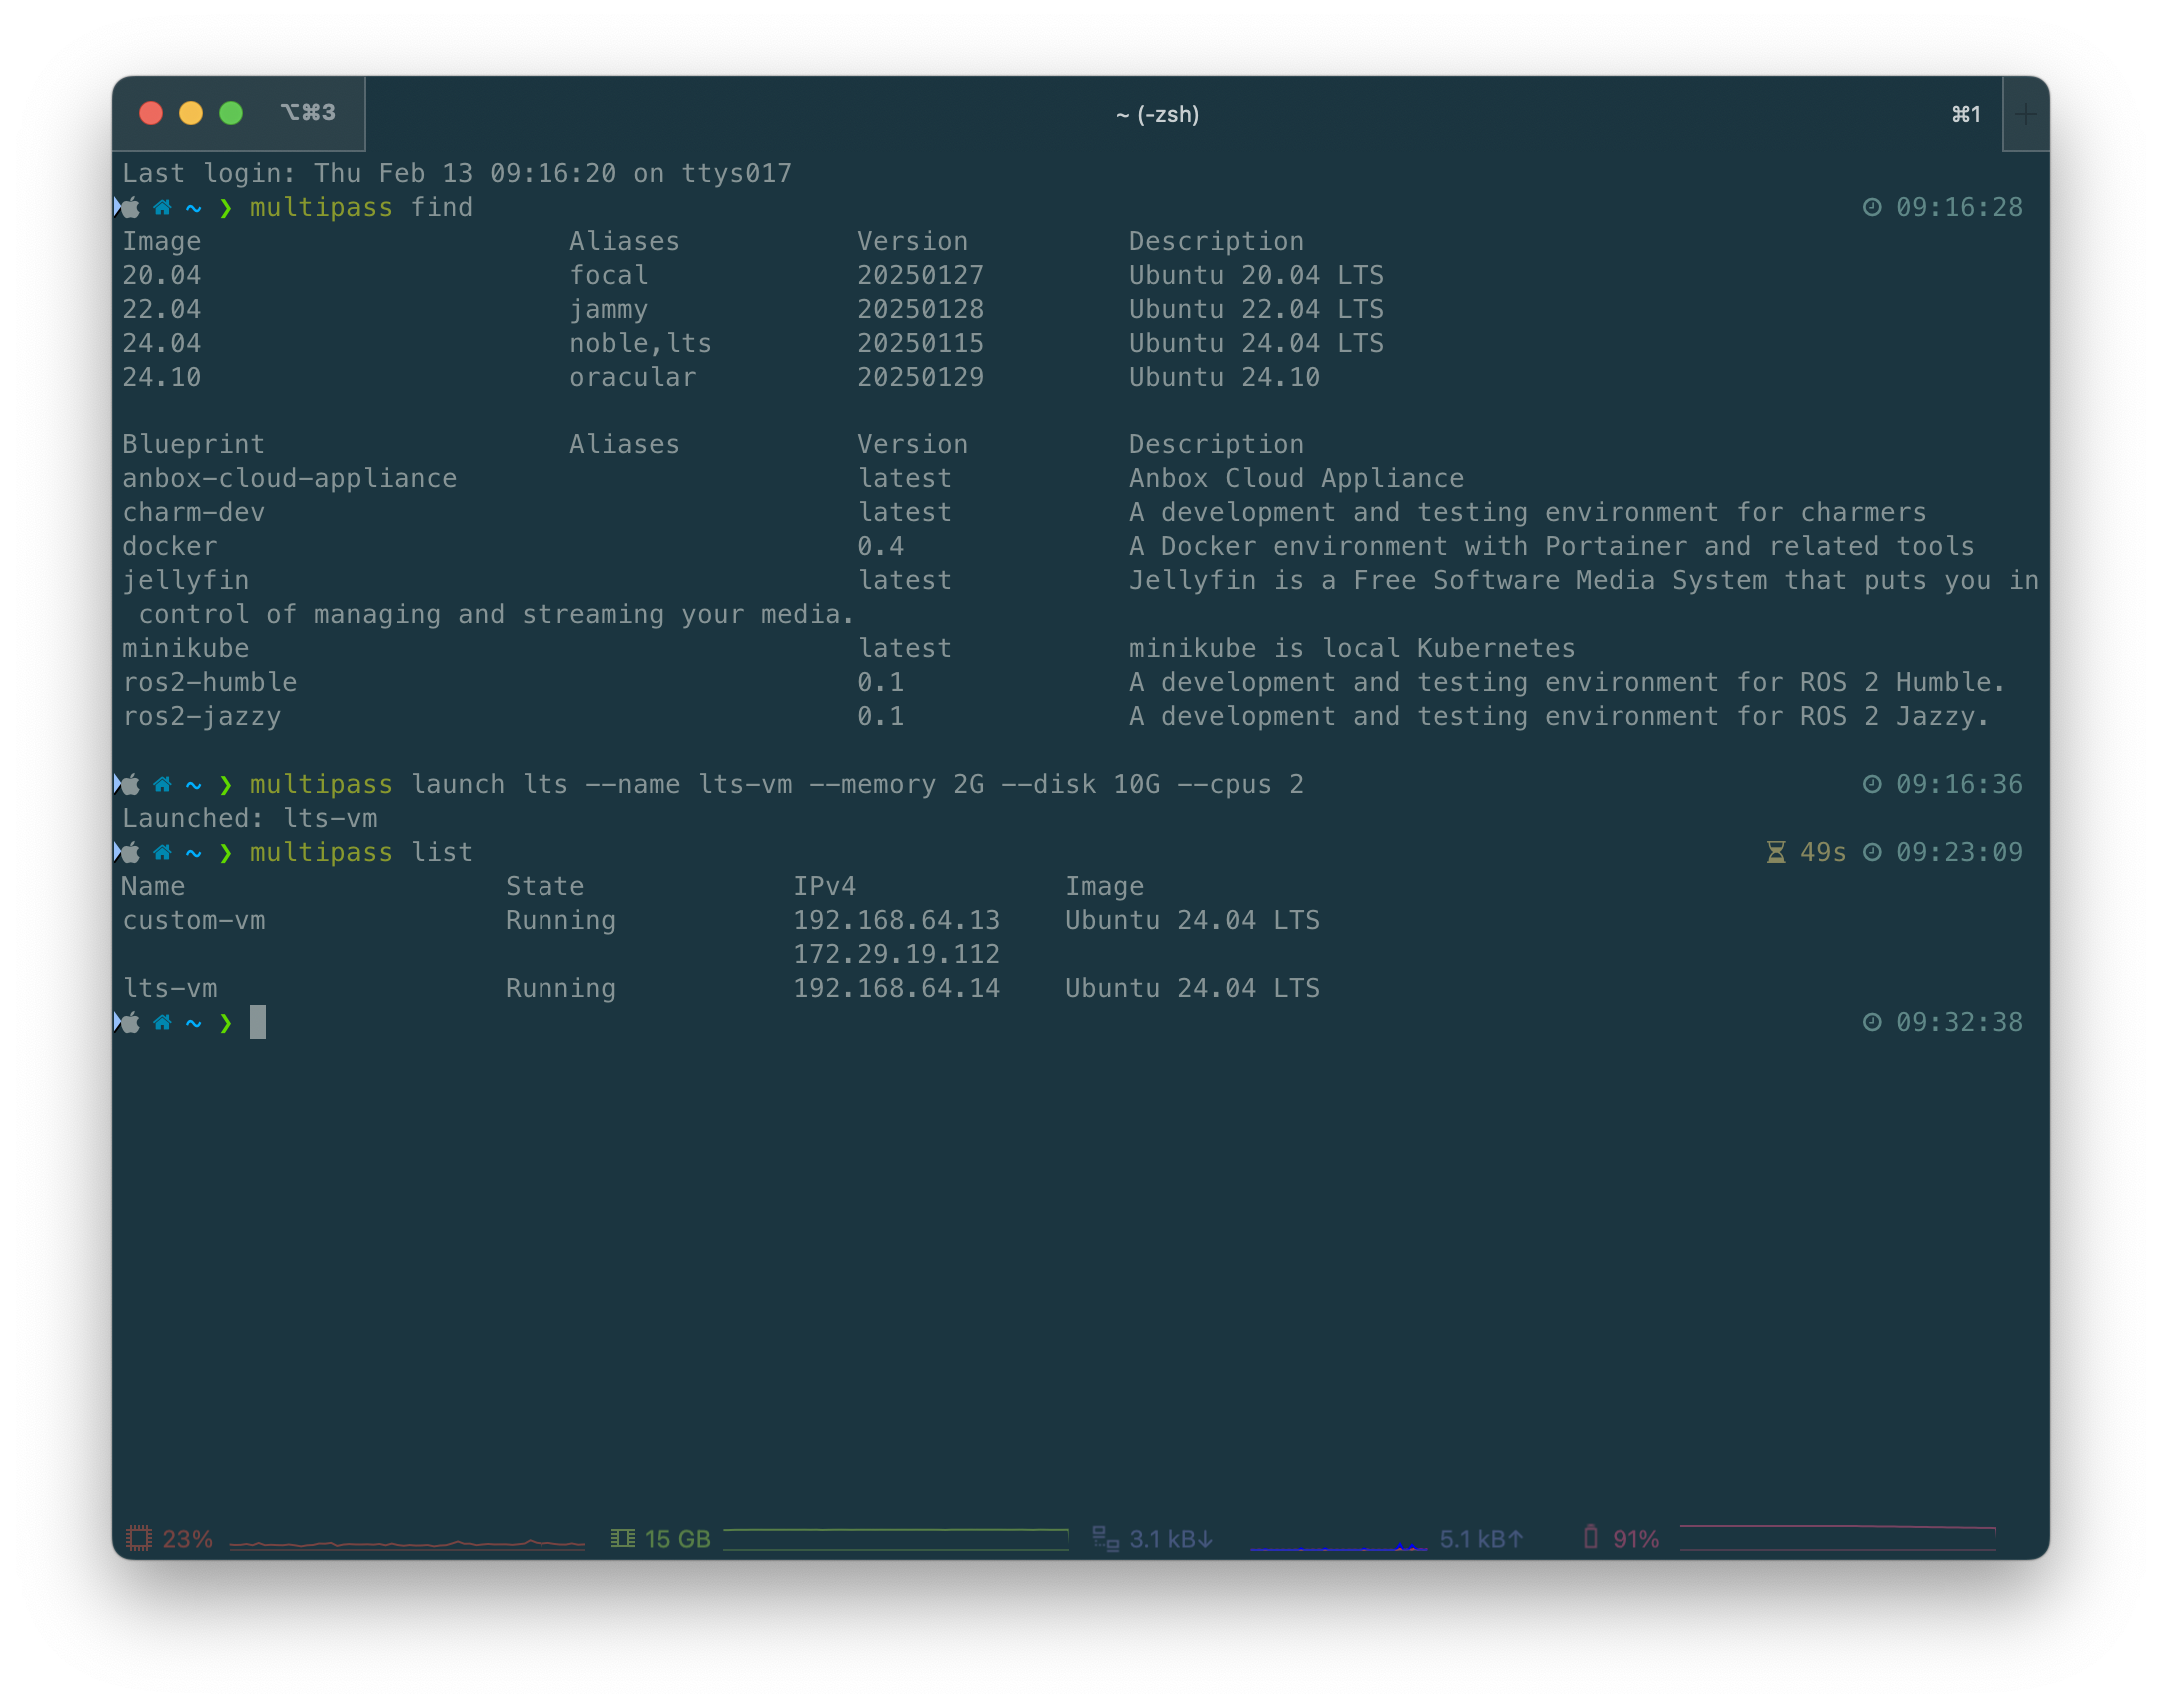The image size is (2162, 1708).
Task: Click the clock icon beside 09:32:38
Action: pyautogui.click(x=1872, y=1022)
